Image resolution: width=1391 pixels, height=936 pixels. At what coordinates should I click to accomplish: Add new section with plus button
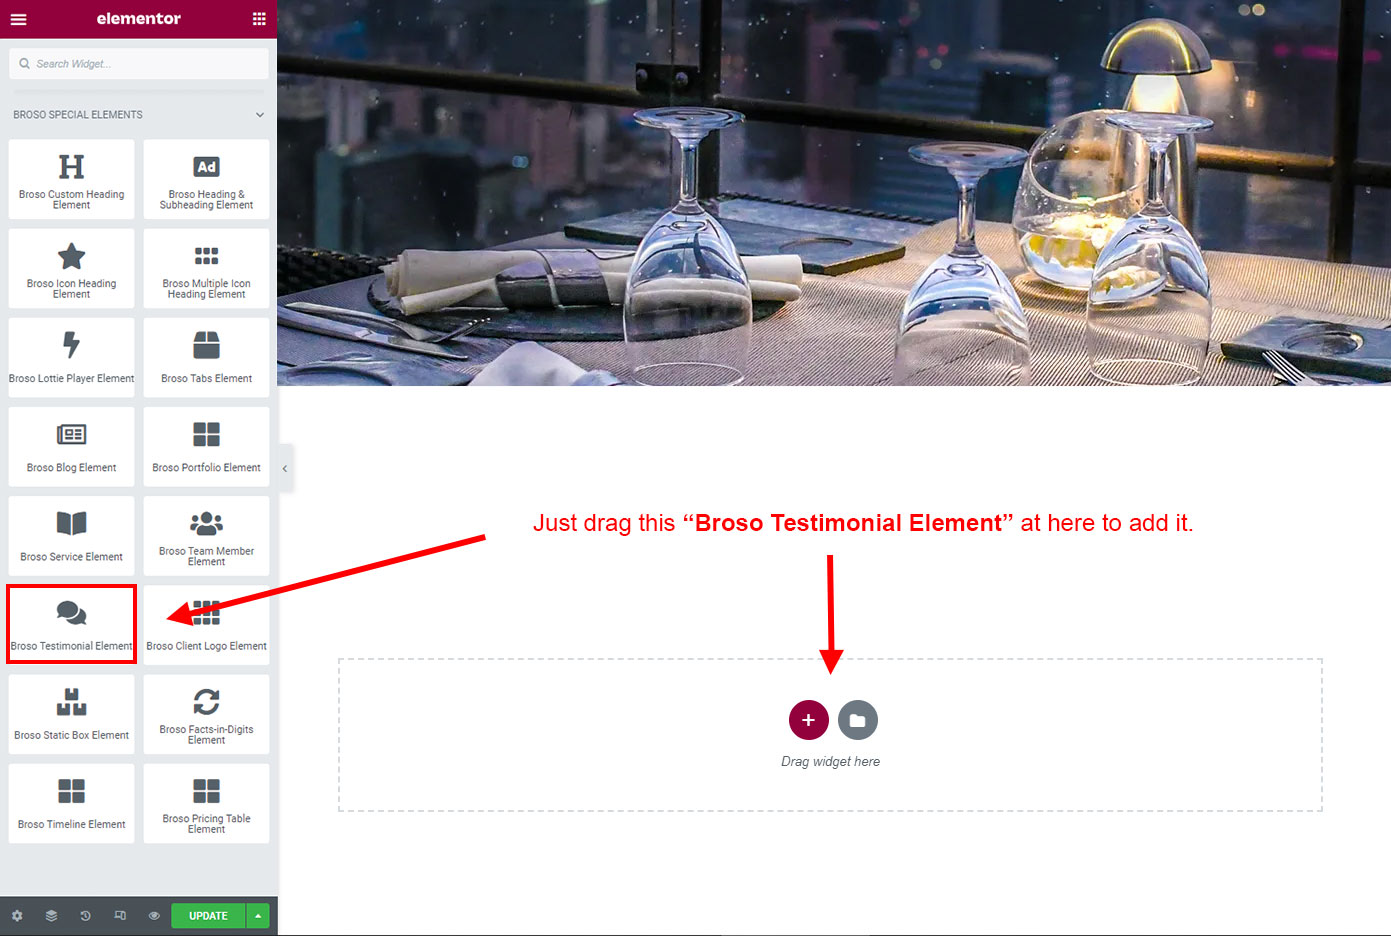(808, 720)
